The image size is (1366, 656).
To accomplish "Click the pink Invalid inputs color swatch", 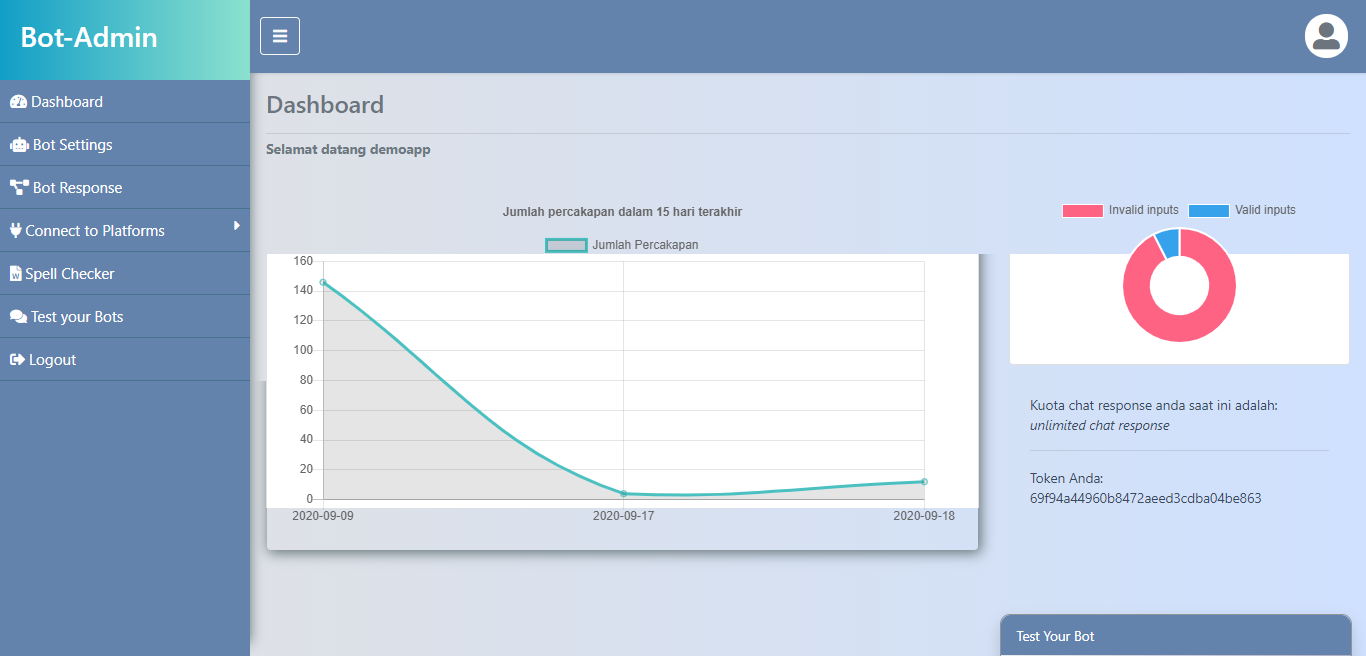I will coord(1082,211).
